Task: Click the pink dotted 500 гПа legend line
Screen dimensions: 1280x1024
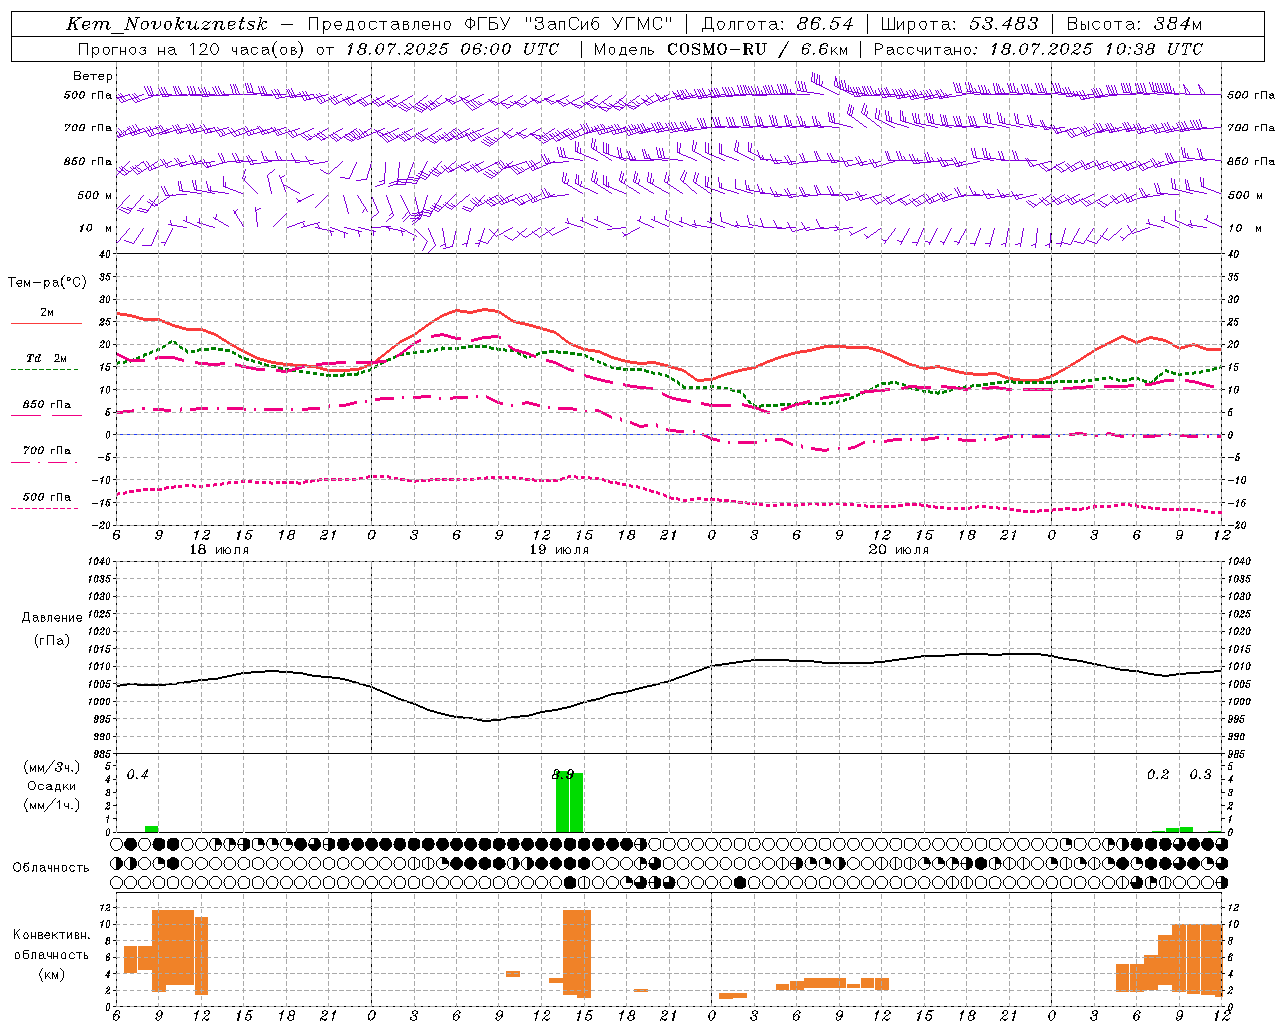Action: (x=46, y=508)
